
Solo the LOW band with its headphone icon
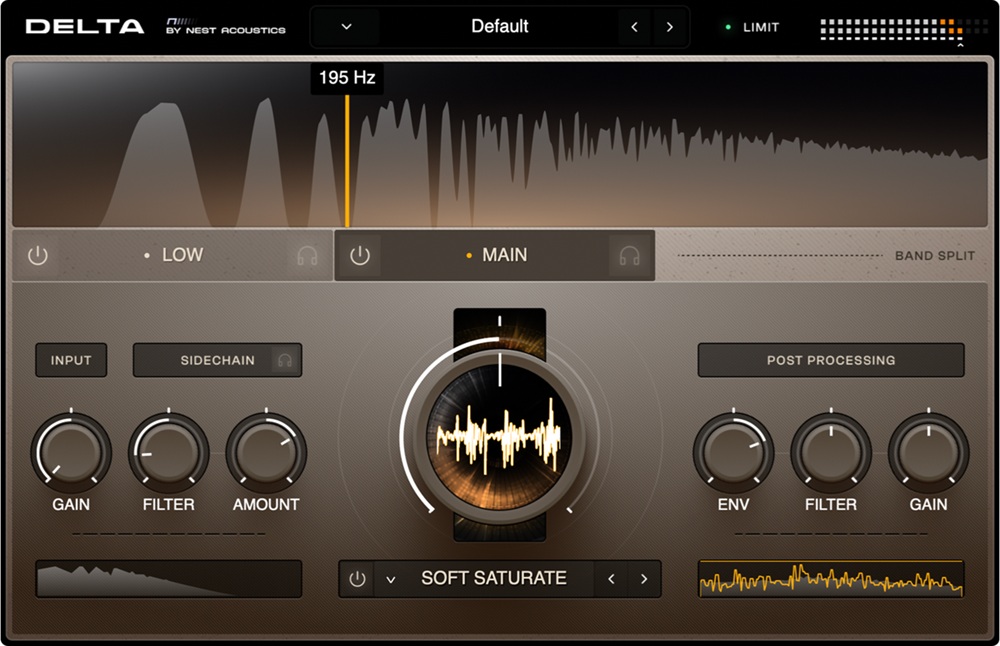(309, 255)
